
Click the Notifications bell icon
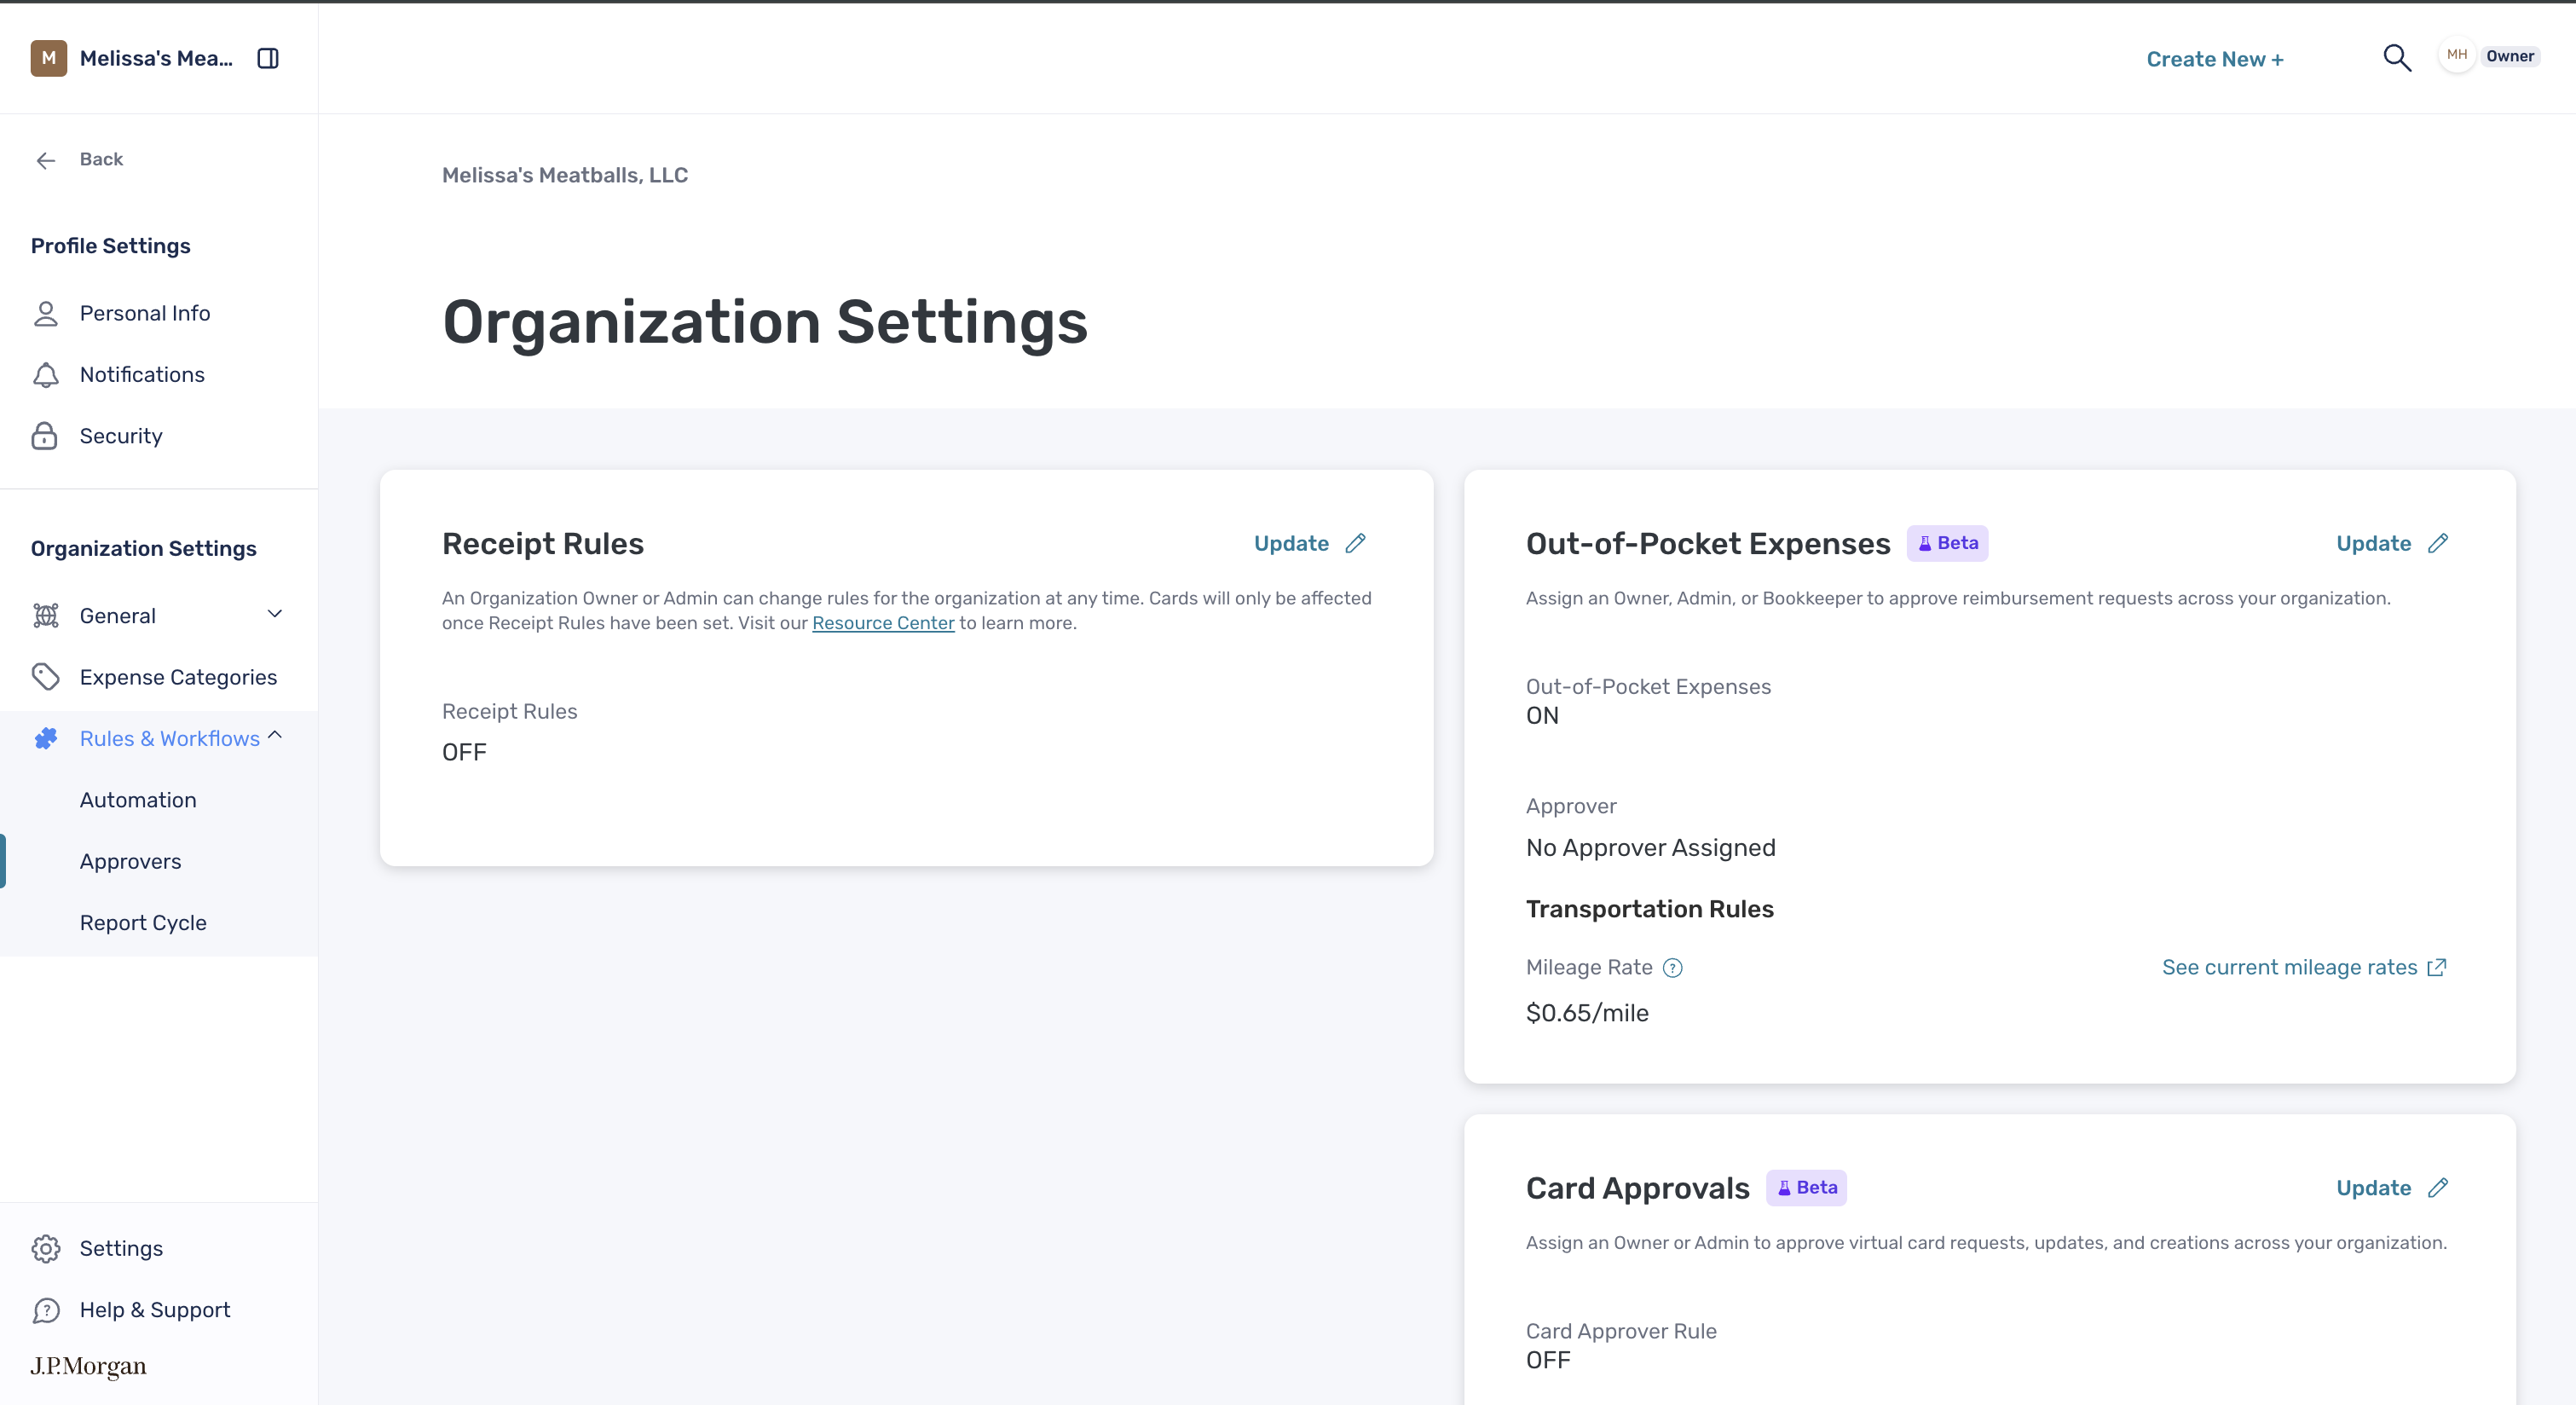click(45, 375)
